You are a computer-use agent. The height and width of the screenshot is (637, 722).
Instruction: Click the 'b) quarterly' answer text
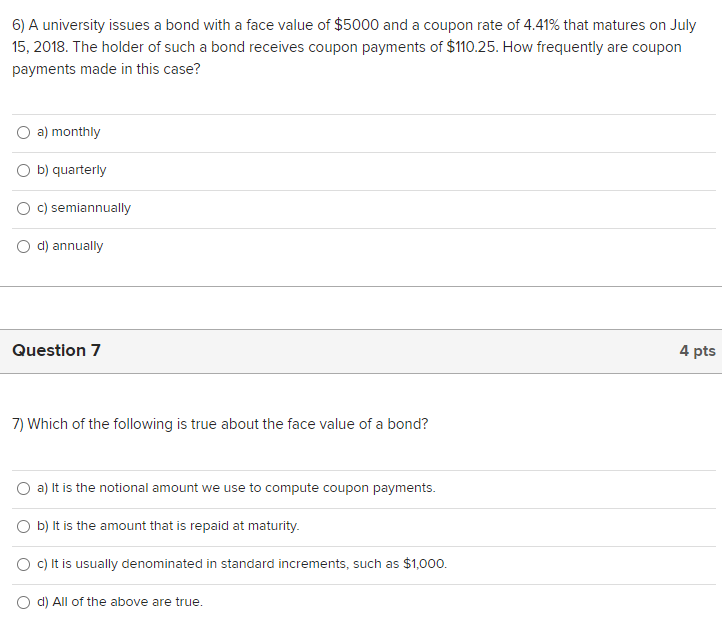pos(71,170)
